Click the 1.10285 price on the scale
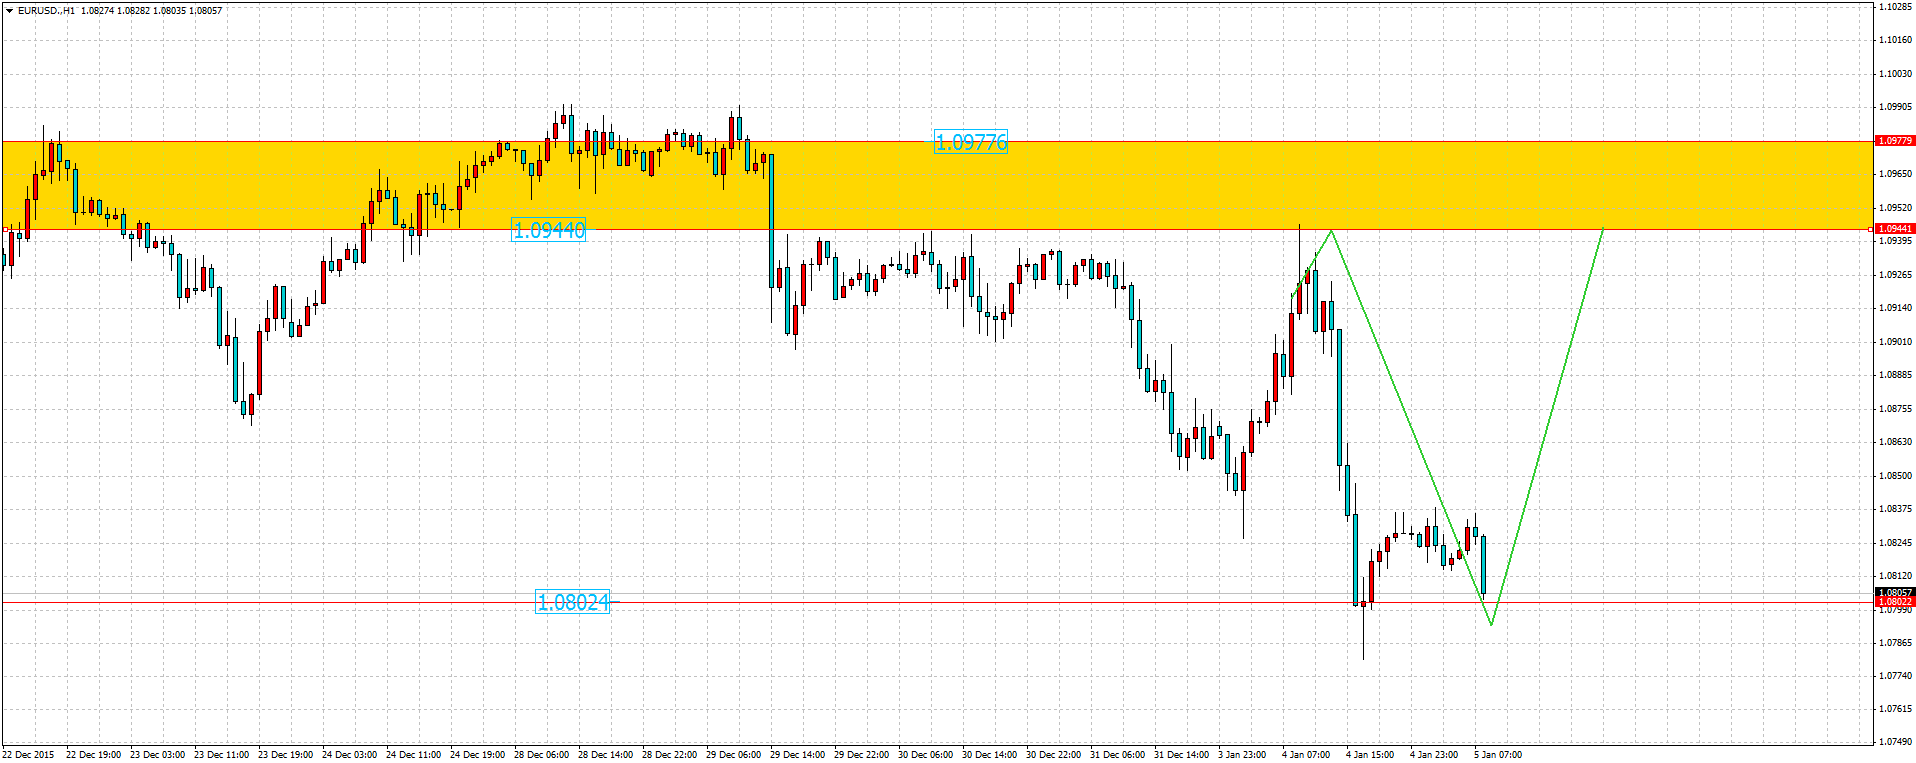Image resolution: width=1916 pixels, height=763 pixels. coord(1894,7)
